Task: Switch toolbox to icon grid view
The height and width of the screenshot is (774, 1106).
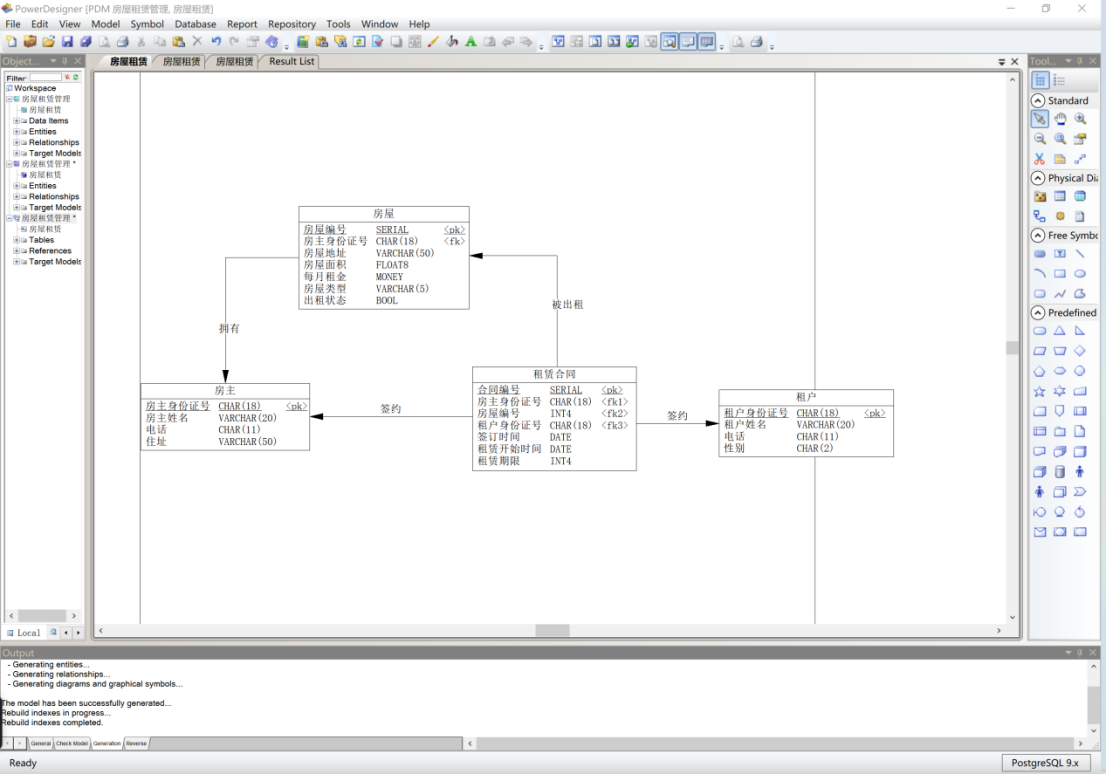Action: pyautogui.click(x=1040, y=80)
